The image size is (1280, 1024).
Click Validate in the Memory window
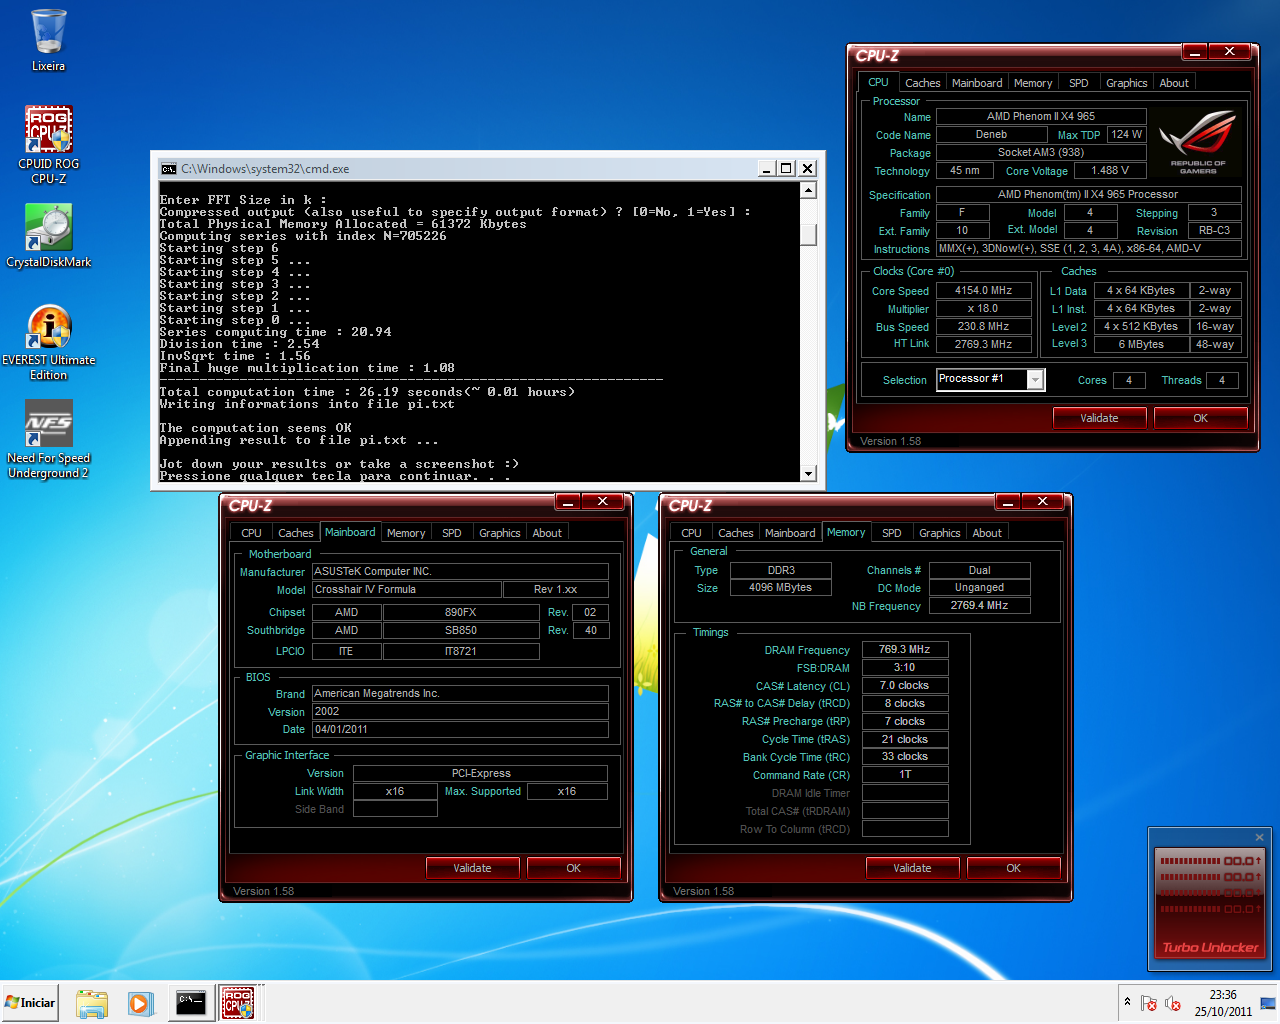(912, 868)
